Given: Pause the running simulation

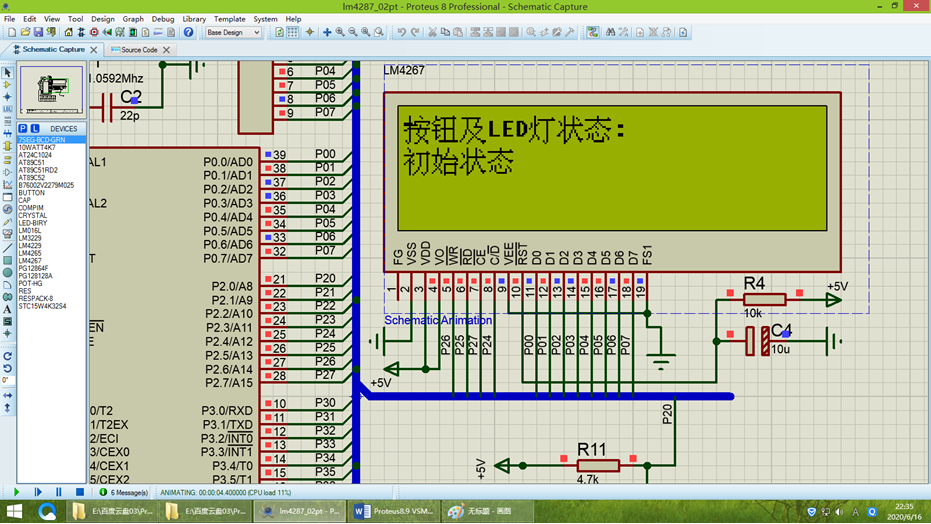Looking at the screenshot, I should point(58,492).
